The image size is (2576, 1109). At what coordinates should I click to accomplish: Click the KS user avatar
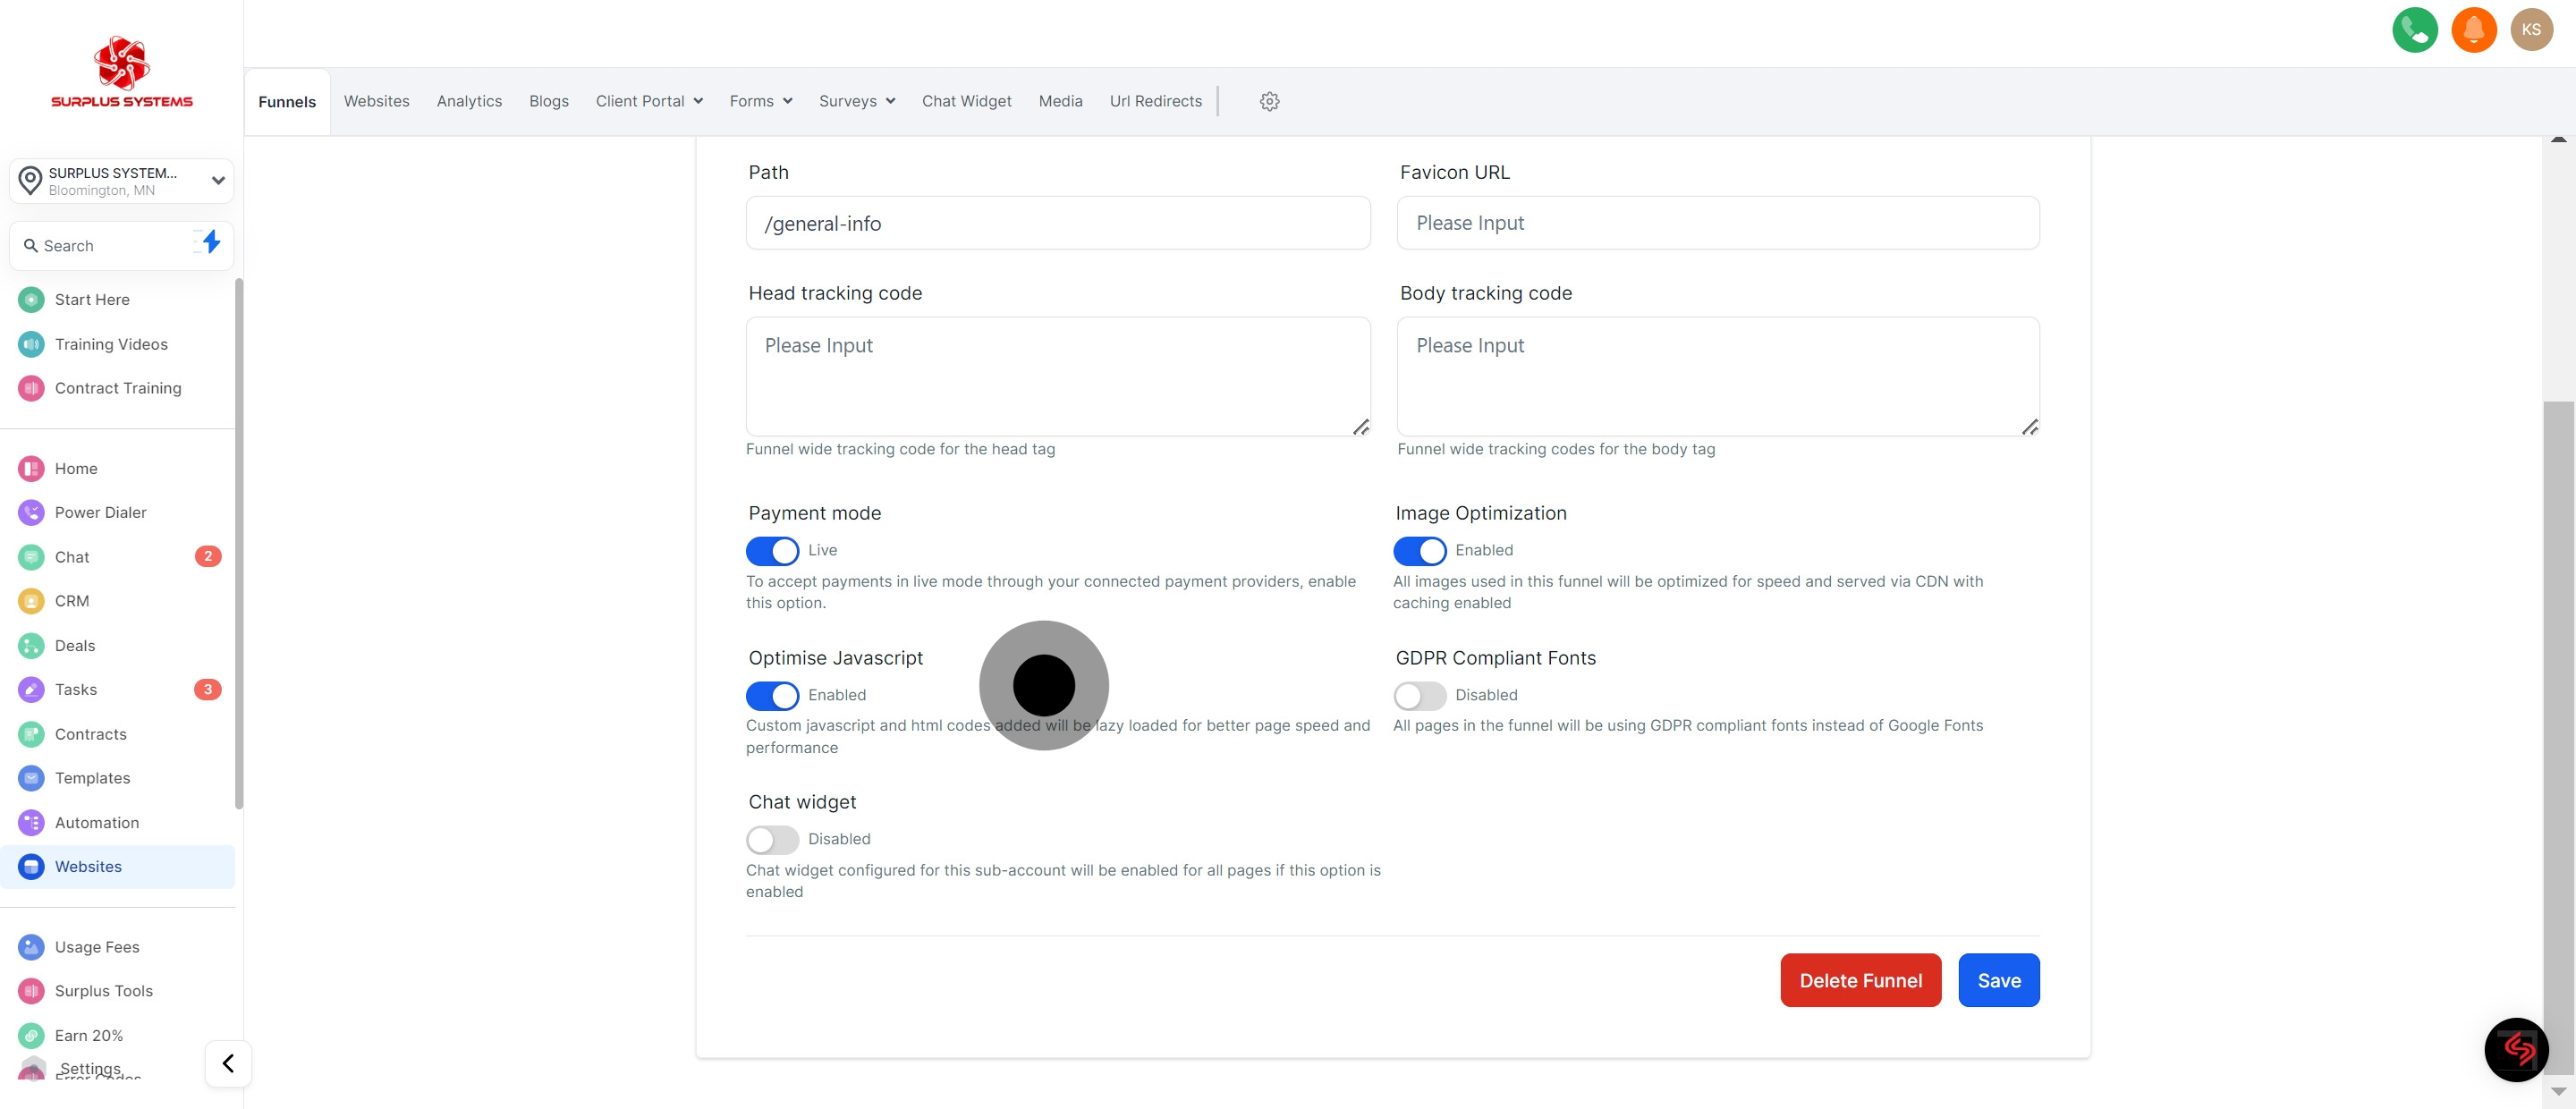(x=2531, y=30)
